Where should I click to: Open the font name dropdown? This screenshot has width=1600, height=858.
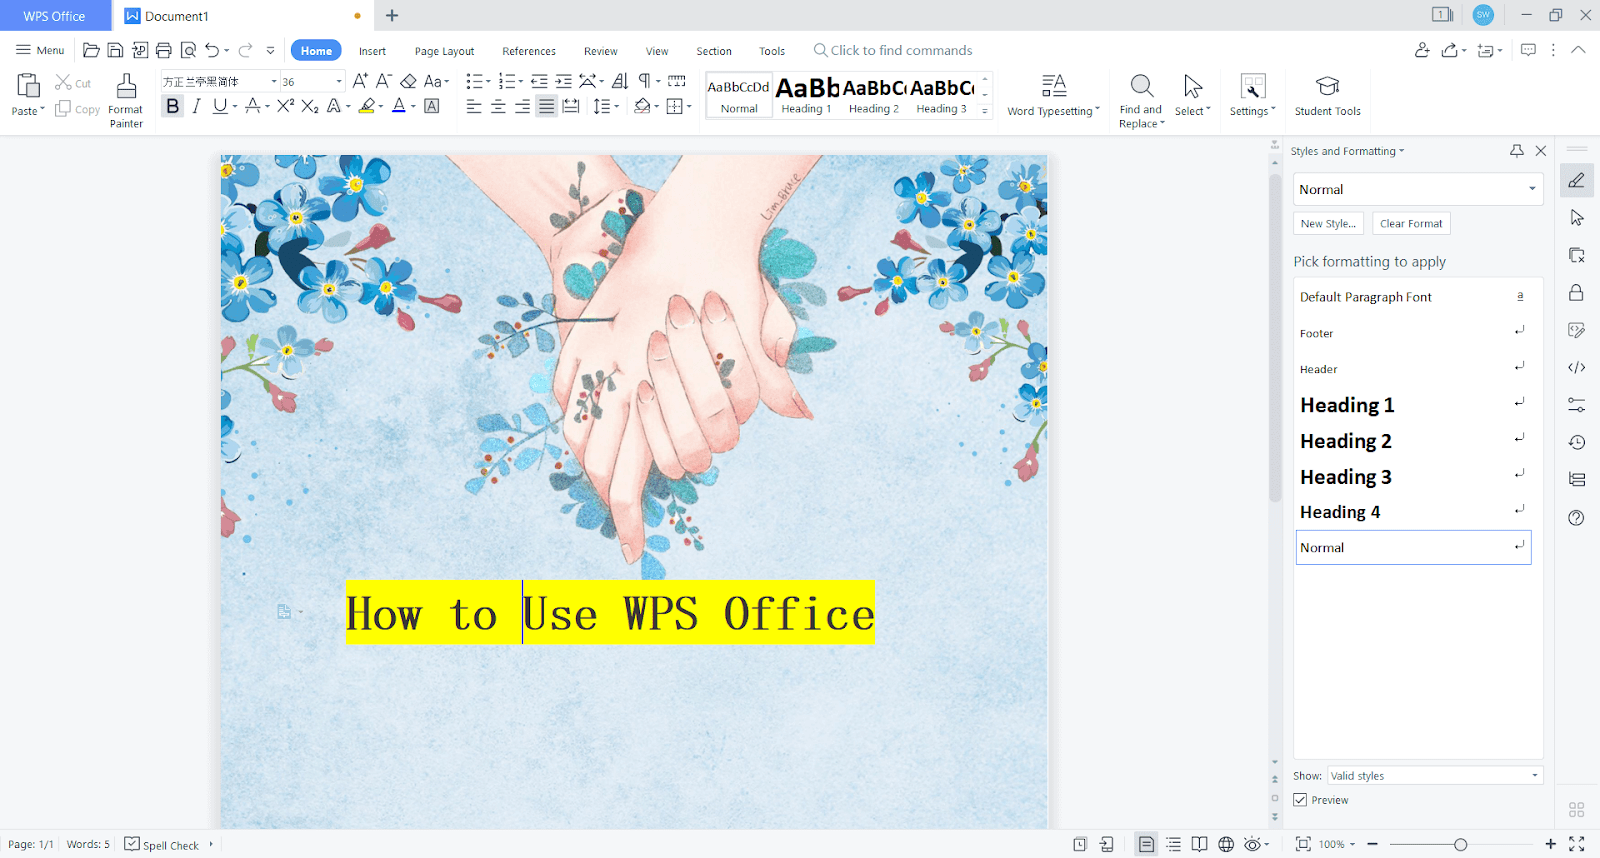274,81
